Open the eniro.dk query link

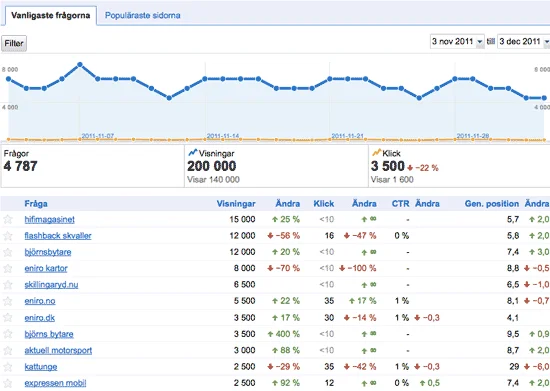point(40,318)
